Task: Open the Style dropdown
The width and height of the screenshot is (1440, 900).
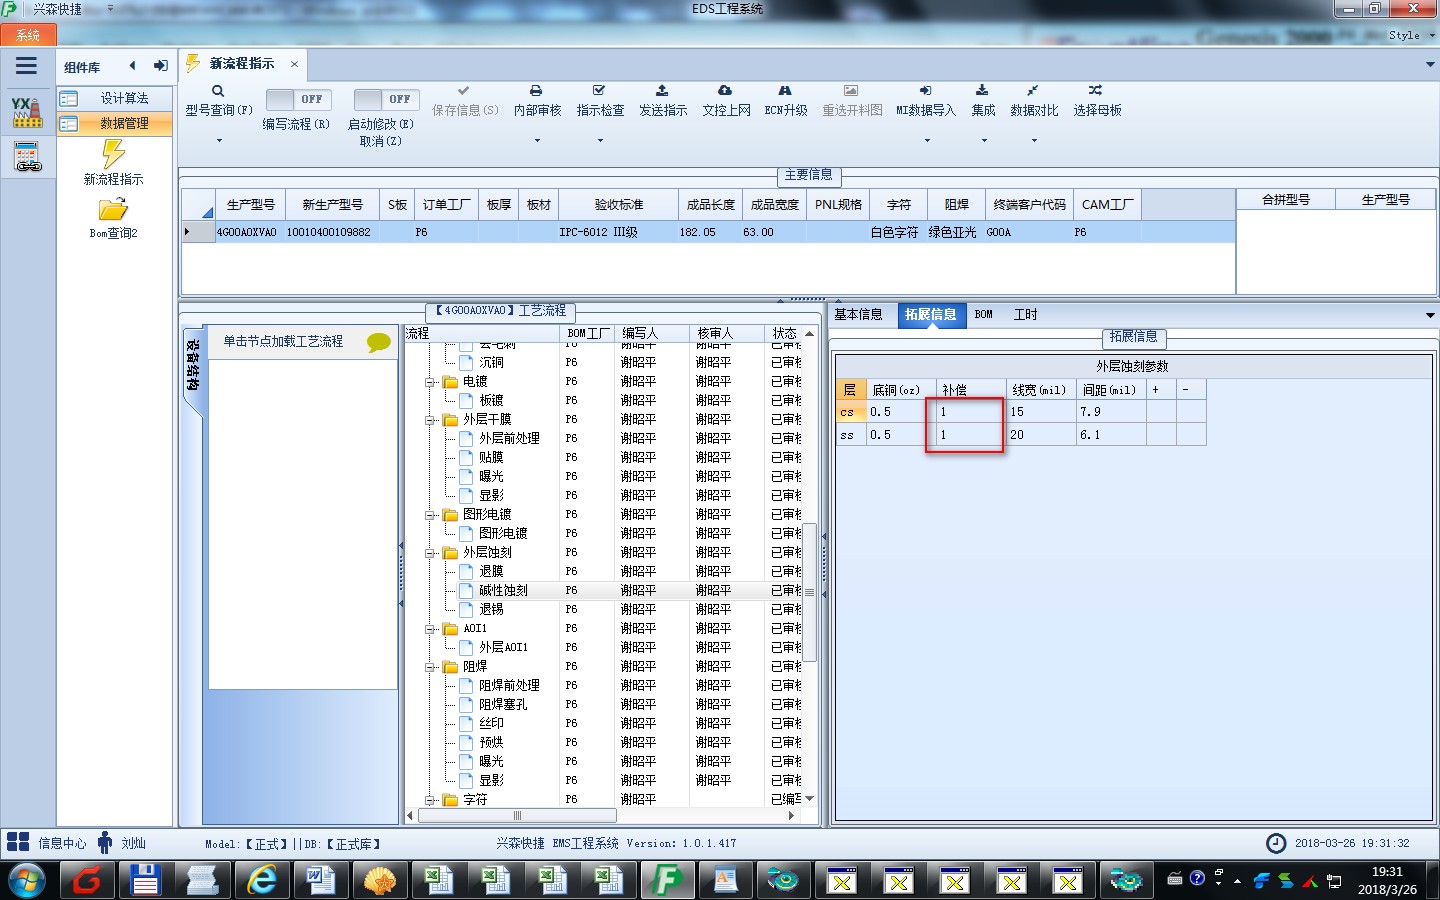Action: click(x=1410, y=35)
